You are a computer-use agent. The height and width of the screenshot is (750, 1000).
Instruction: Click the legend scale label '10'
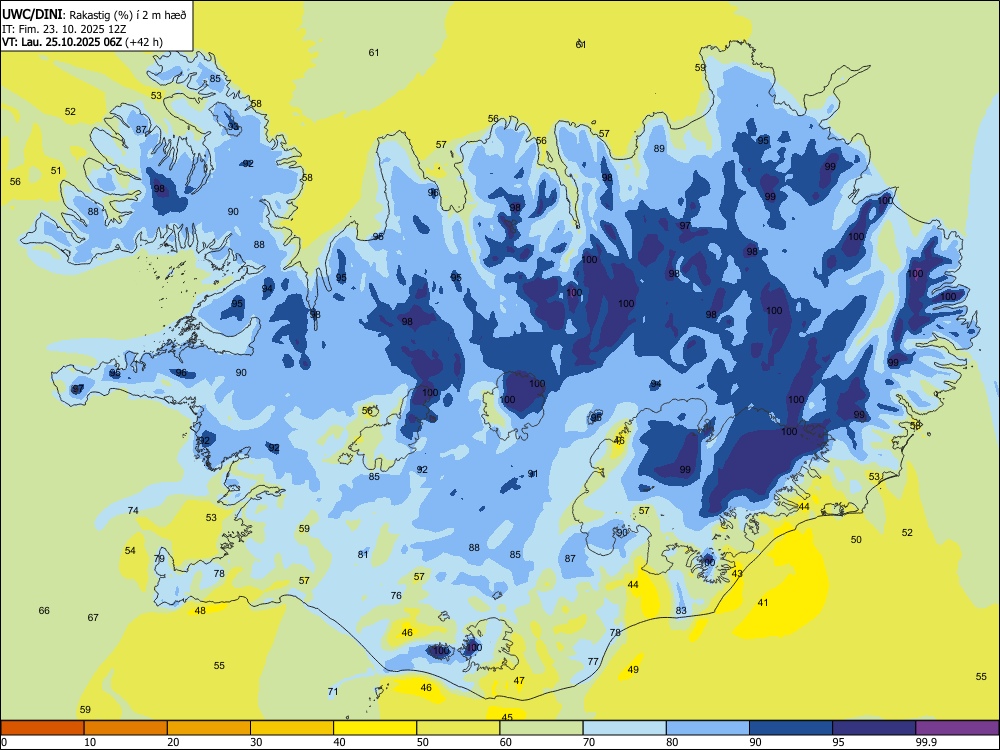[90, 742]
